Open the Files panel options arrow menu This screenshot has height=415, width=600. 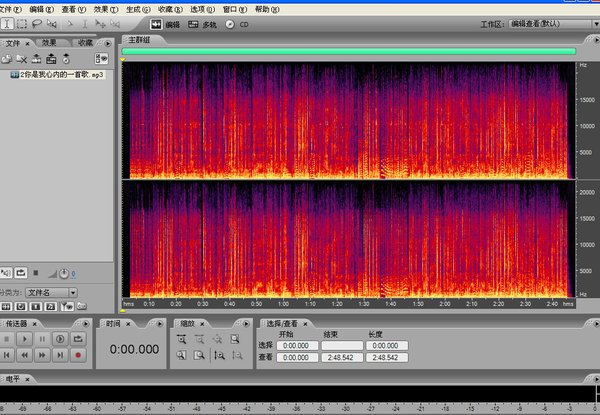coord(108,43)
